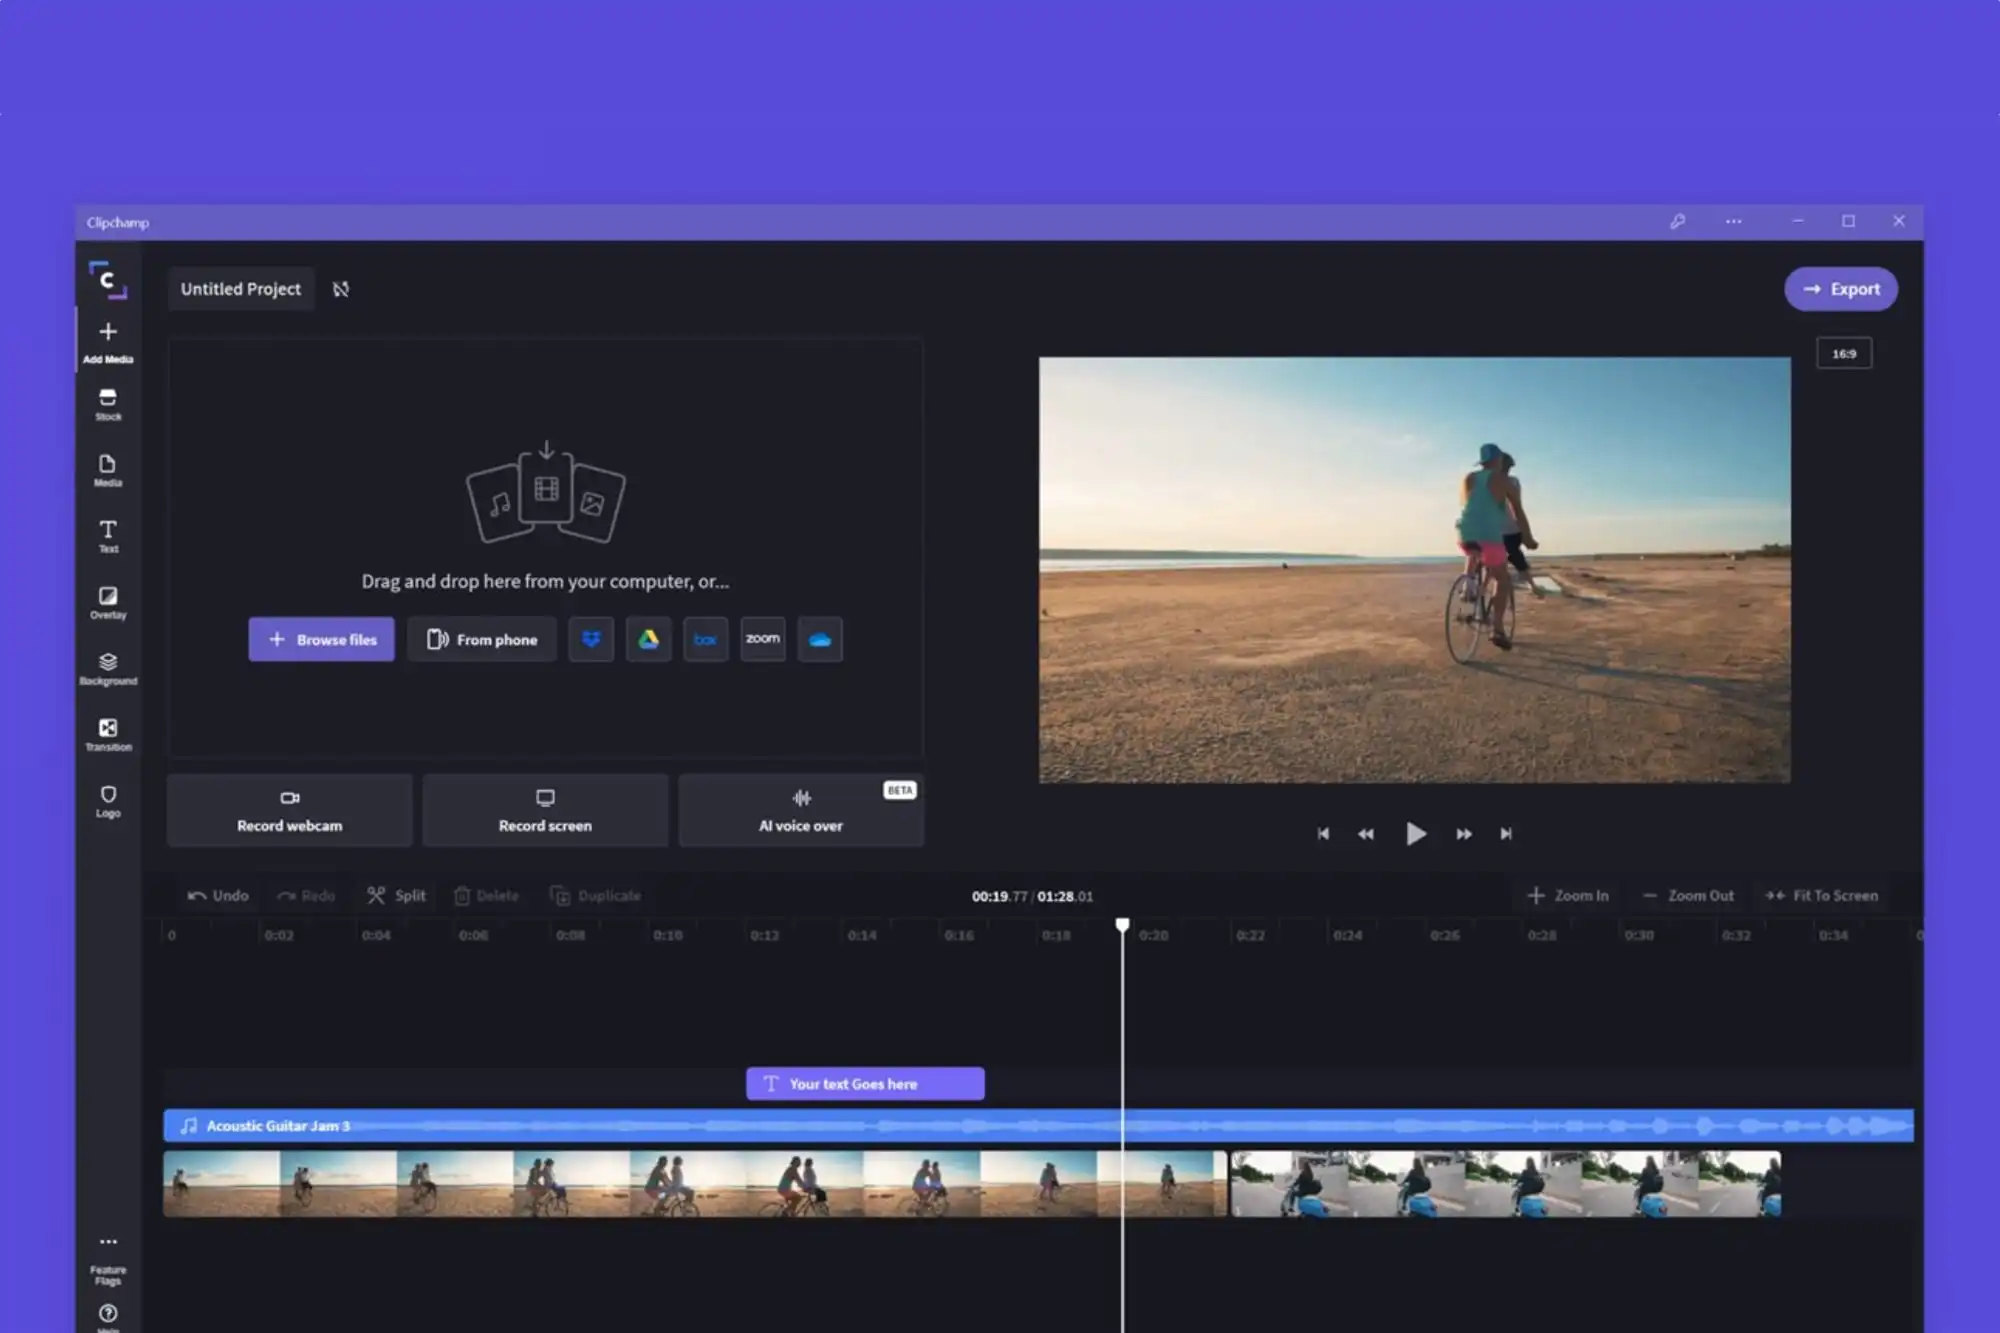Image resolution: width=2000 pixels, height=1333 pixels.
Task: Import from Dropbox
Action: click(x=591, y=639)
